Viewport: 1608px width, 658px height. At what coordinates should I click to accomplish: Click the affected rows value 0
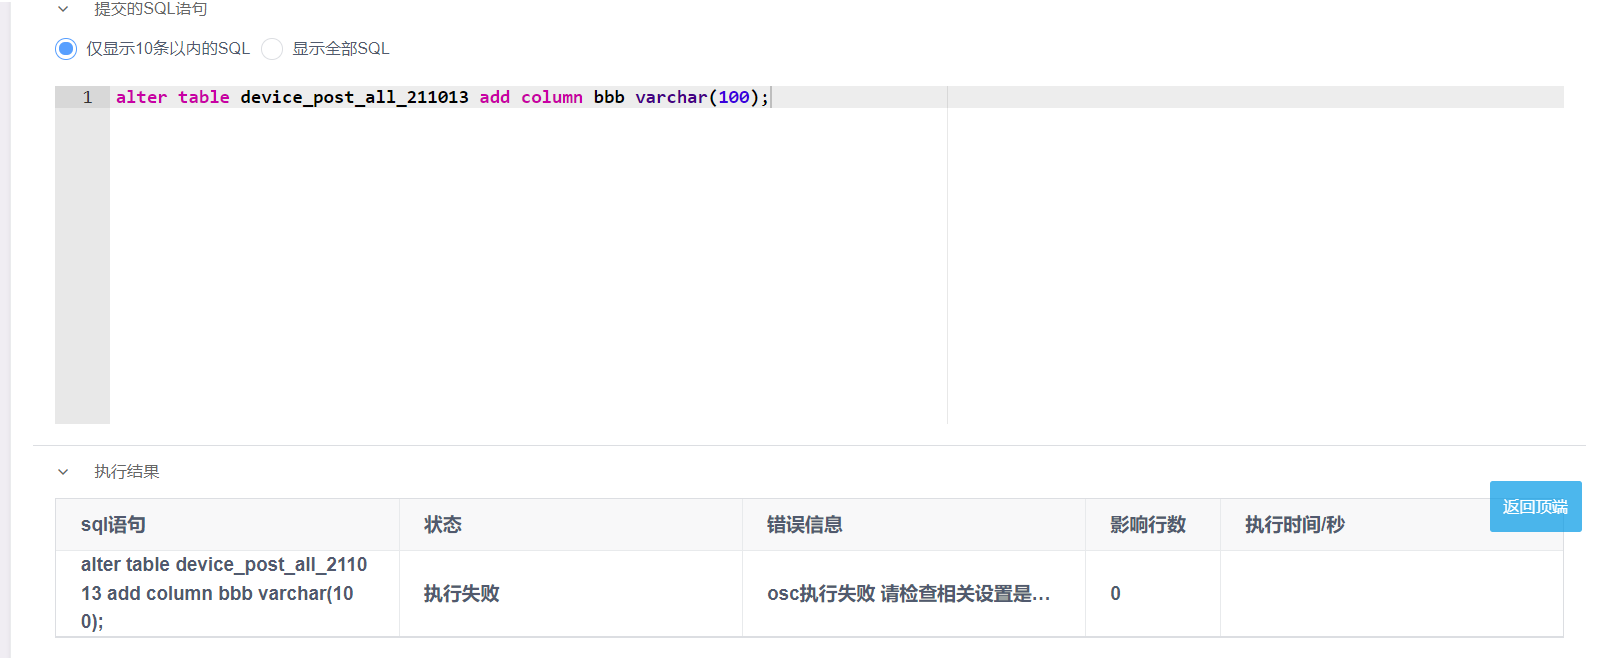click(1115, 594)
